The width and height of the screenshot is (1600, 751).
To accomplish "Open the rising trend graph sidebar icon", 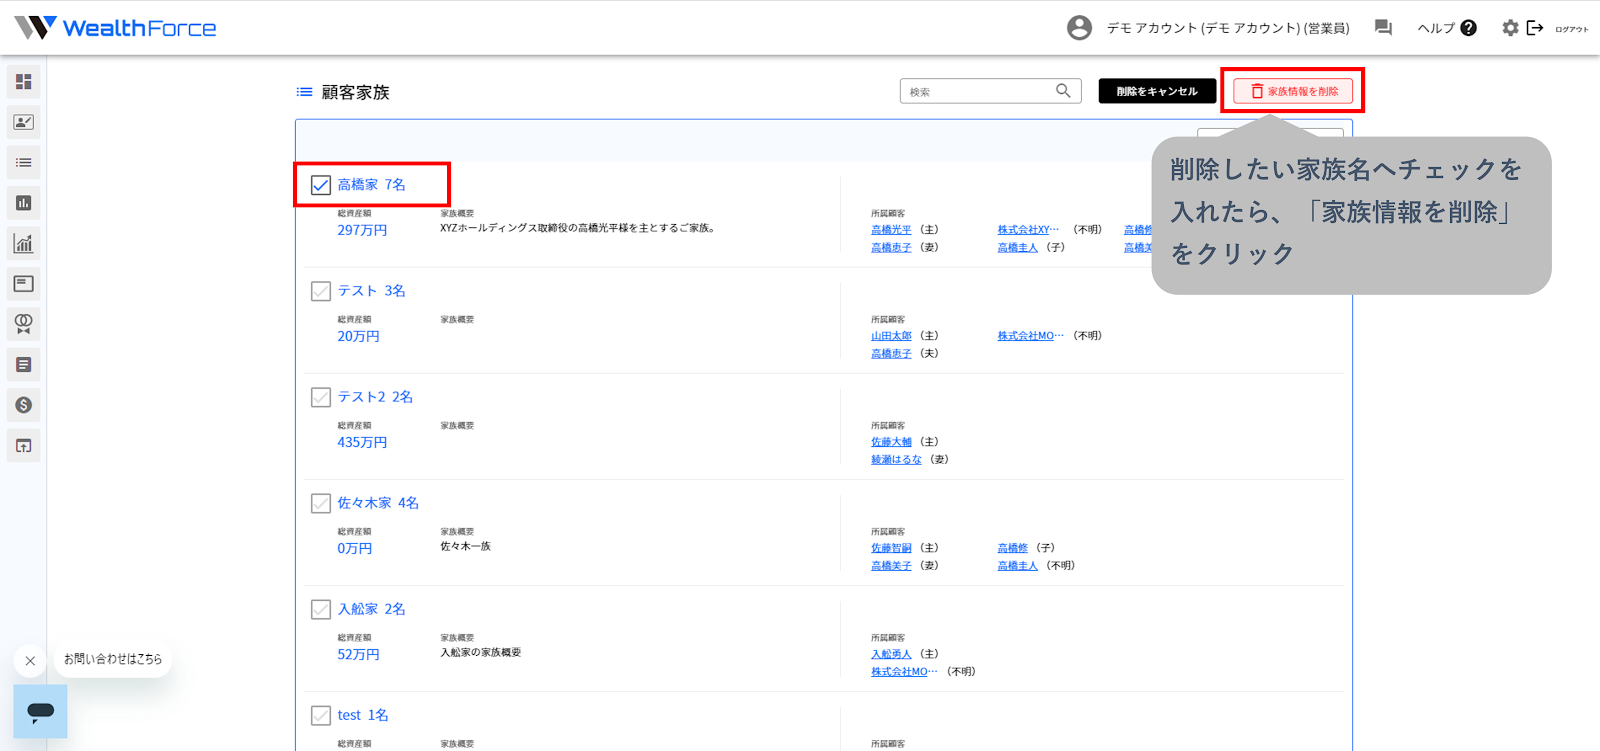I will click(x=24, y=243).
